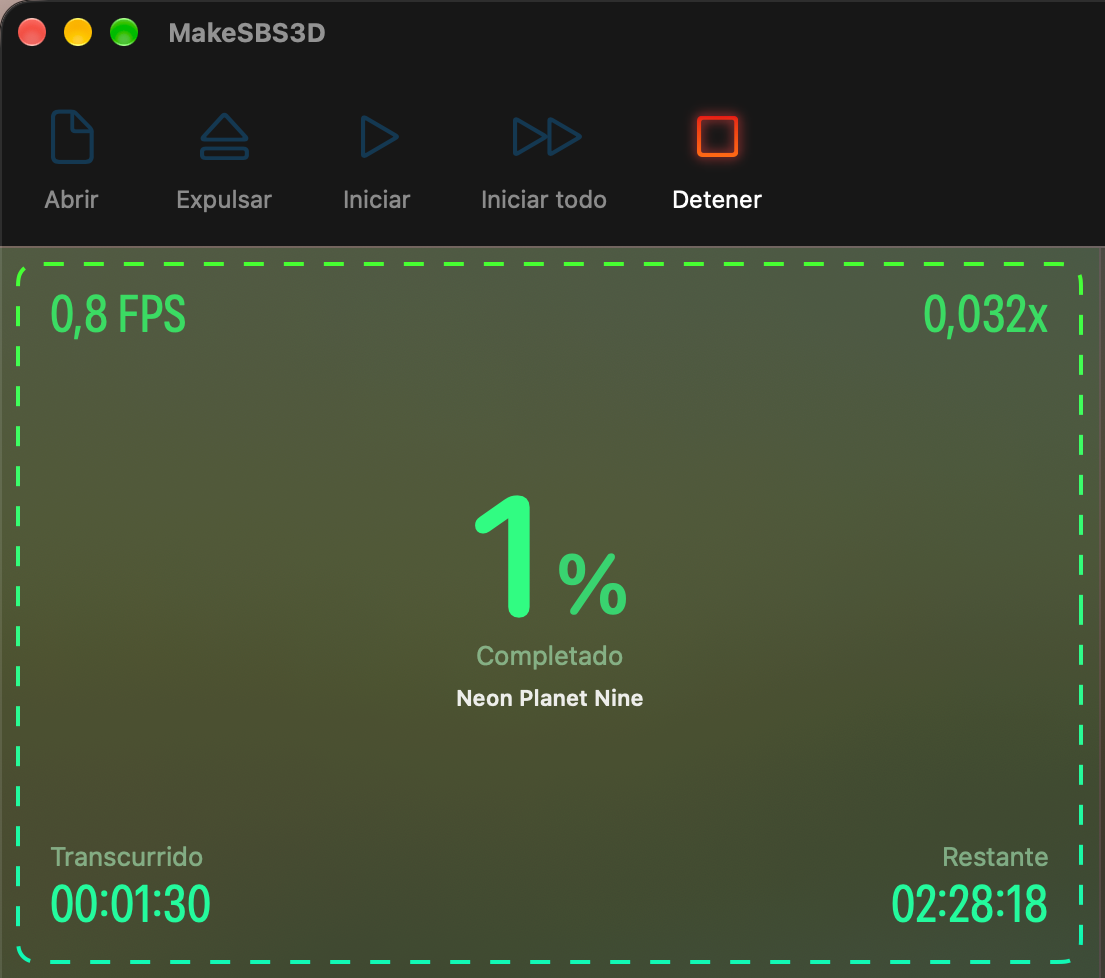Click the 1% progress figure
This screenshot has width=1105, height=978.
pos(550,557)
